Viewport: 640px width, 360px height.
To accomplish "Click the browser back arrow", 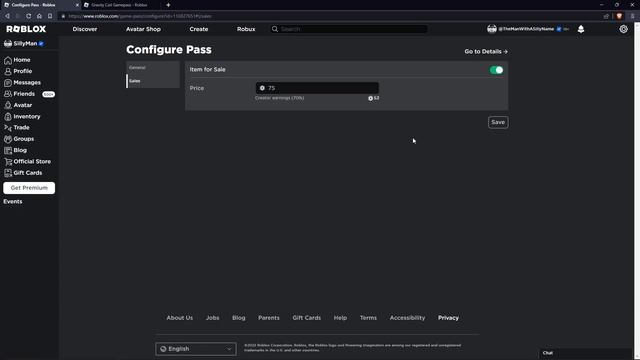I will tap(7, 16).
